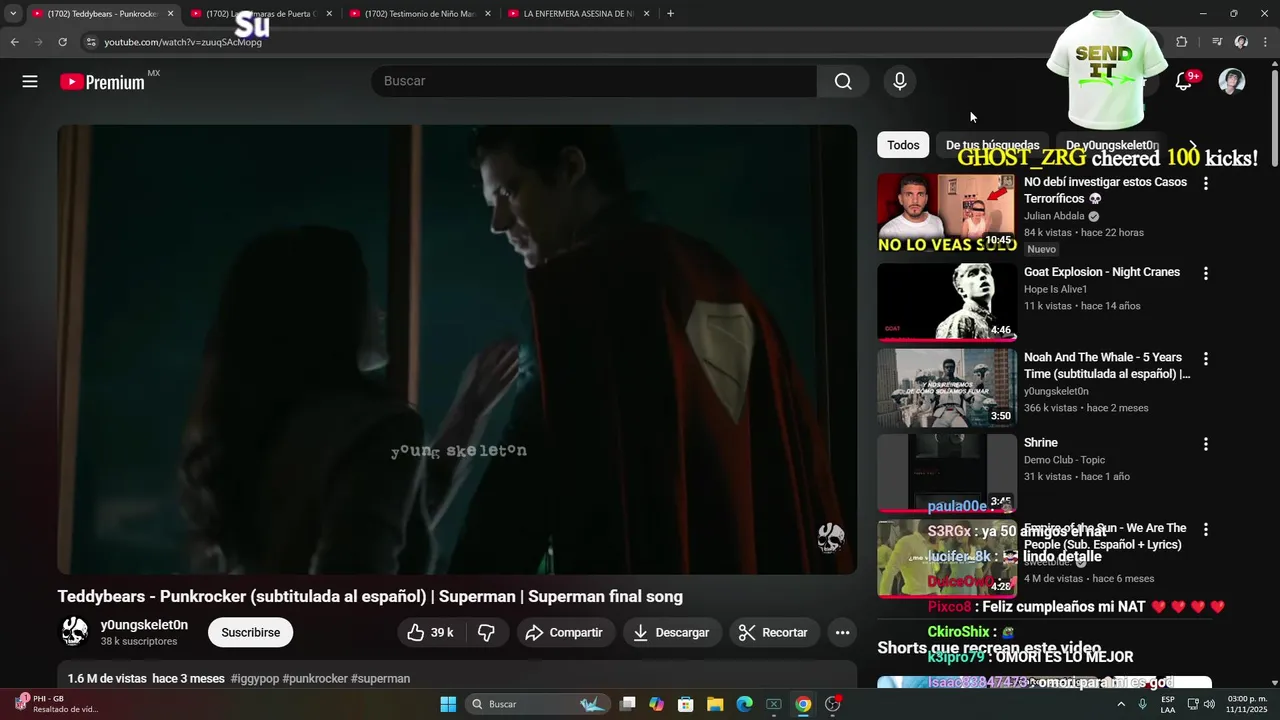Open the Windows Start menu
Image resolution: width=1280 pixels, height=720 pixels.
coord(448,704)
